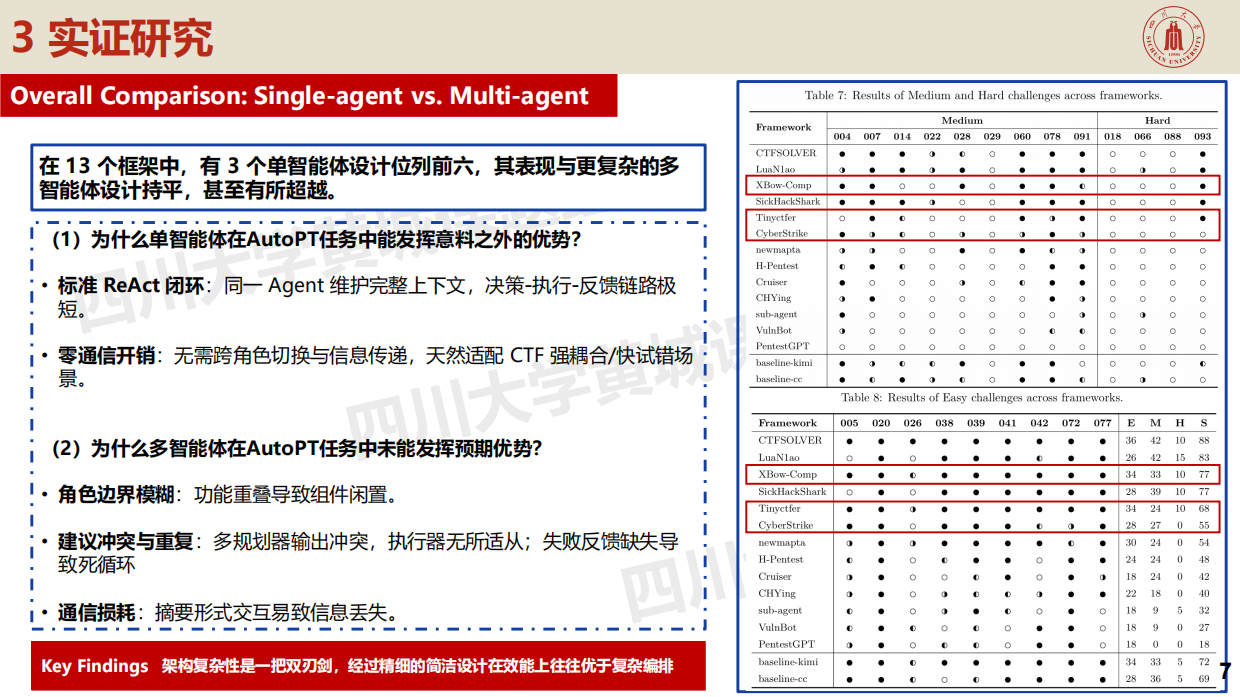
Task: Click the score '83' in LuaN1ao's row
Action: 1203,457
